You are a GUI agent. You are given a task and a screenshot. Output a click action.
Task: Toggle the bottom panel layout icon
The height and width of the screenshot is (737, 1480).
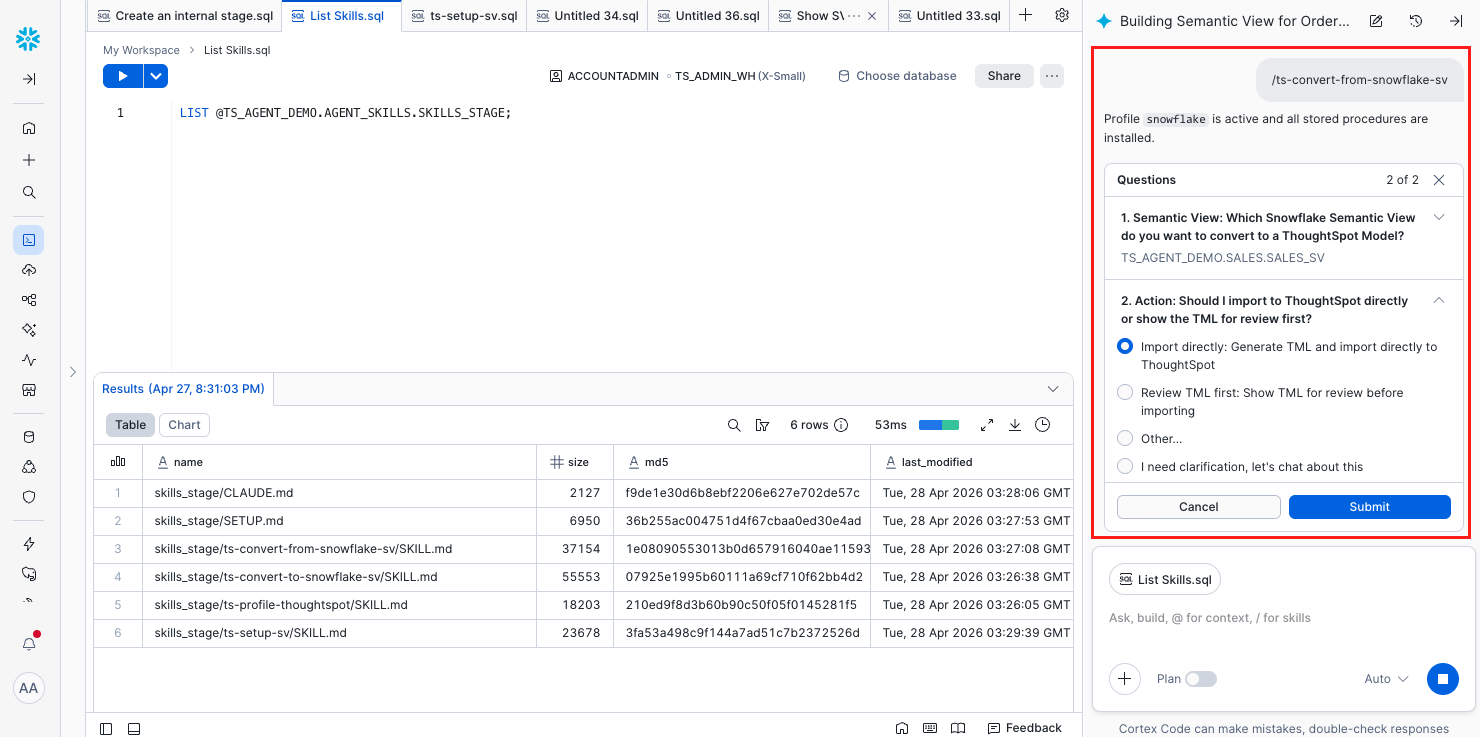[x=134, y=728]
